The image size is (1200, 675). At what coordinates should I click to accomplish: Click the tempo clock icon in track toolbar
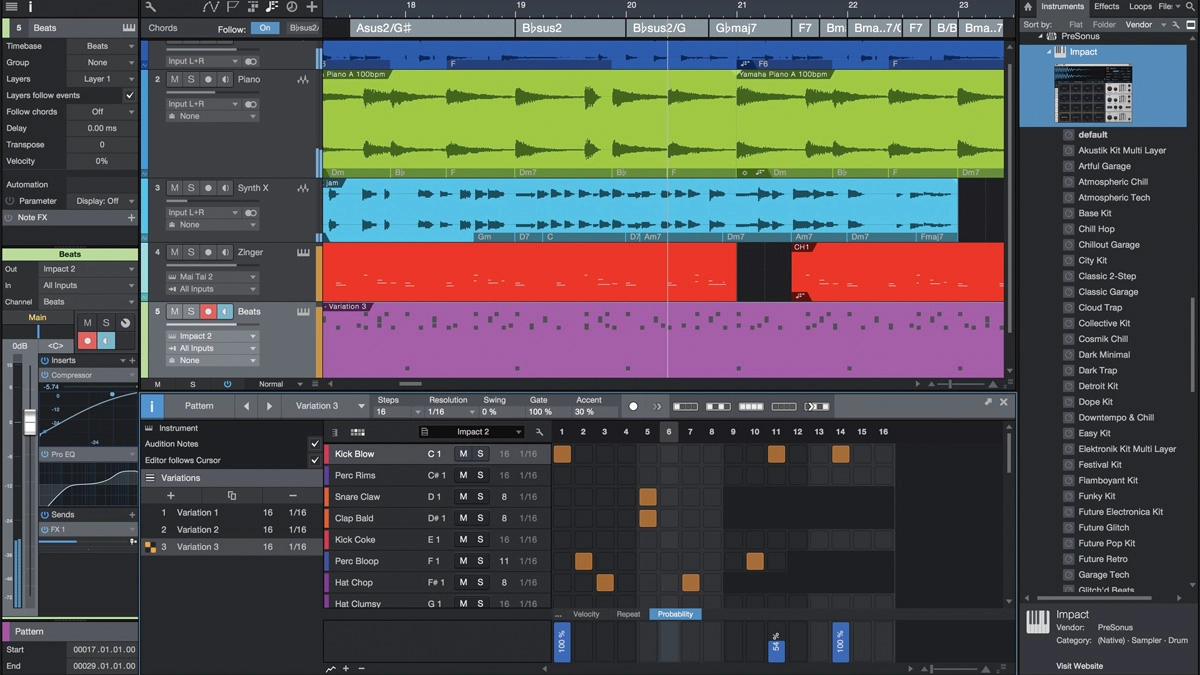292,7
